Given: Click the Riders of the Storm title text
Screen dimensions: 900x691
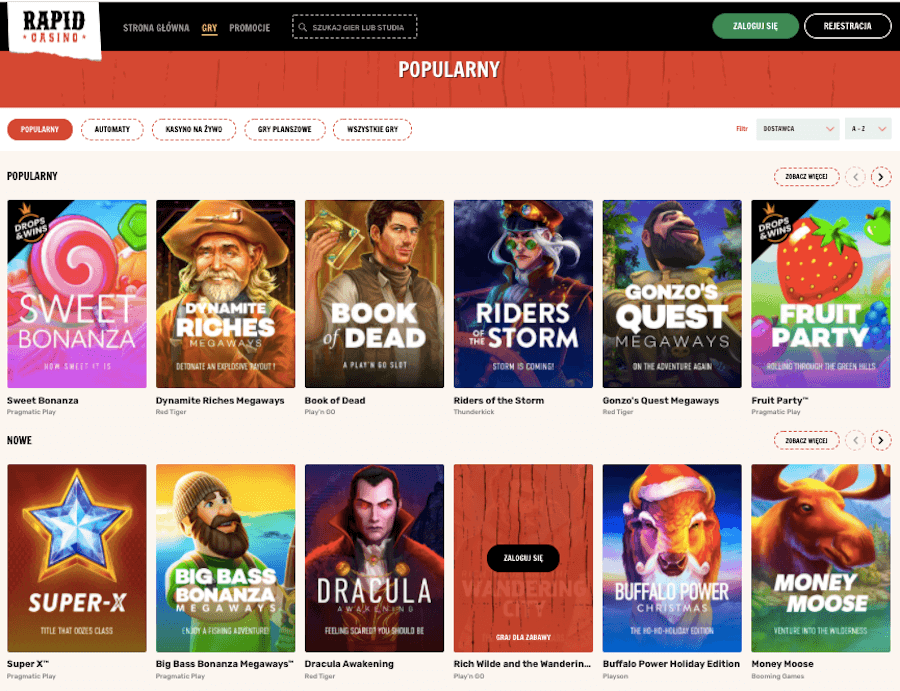Looking at the screenshot, I should point(499,401).
